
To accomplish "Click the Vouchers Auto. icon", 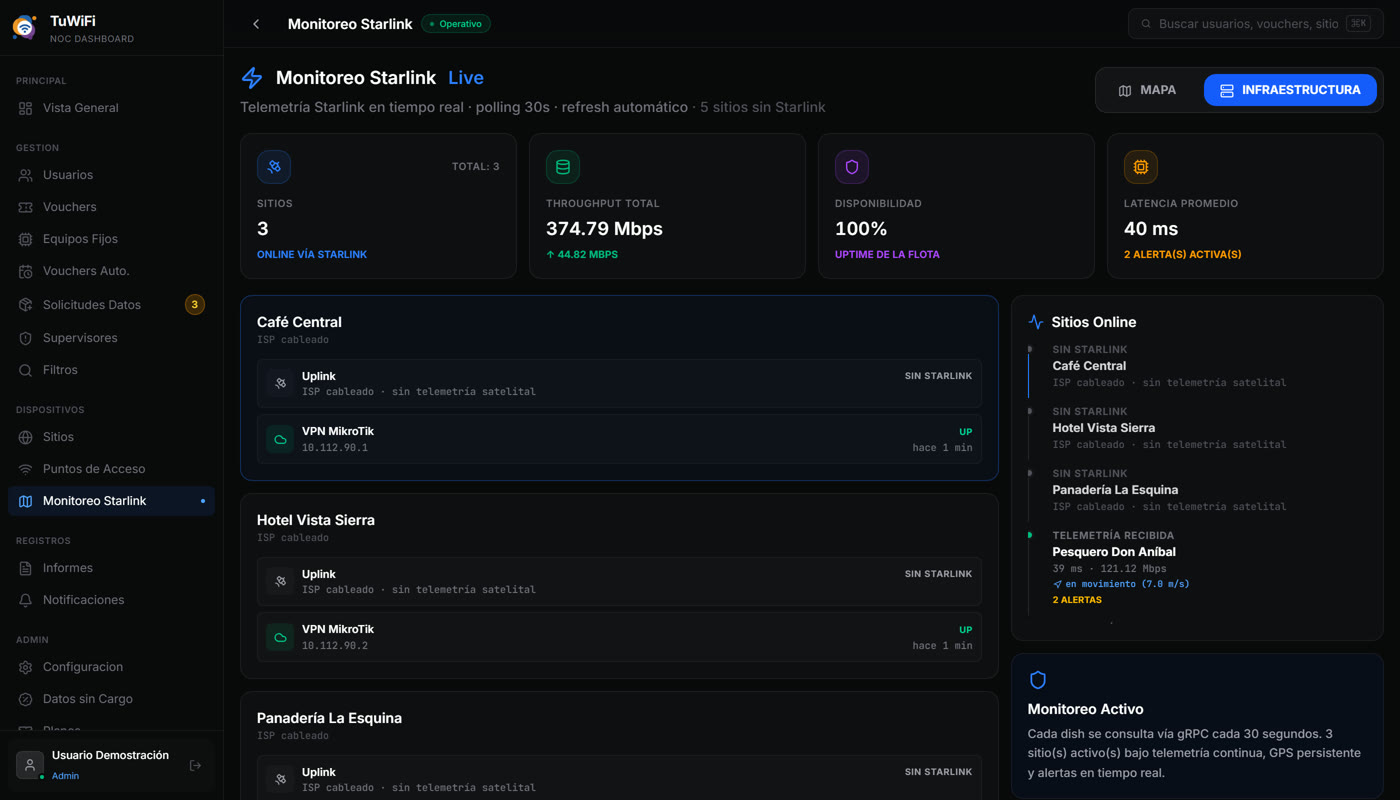I will [26, 271].
